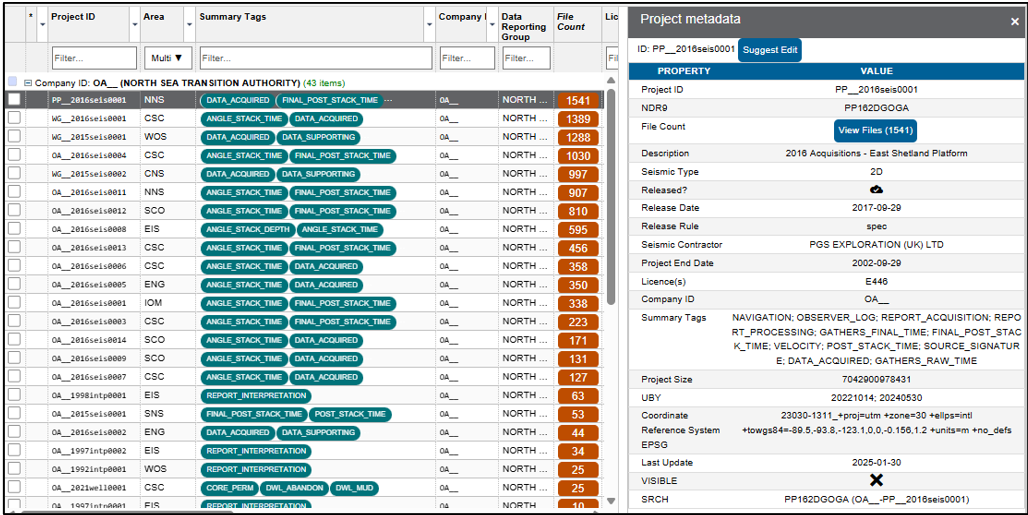Select project OA__2016seis0005
Viewport: 1028px width, 515px height.
(89, 284)
